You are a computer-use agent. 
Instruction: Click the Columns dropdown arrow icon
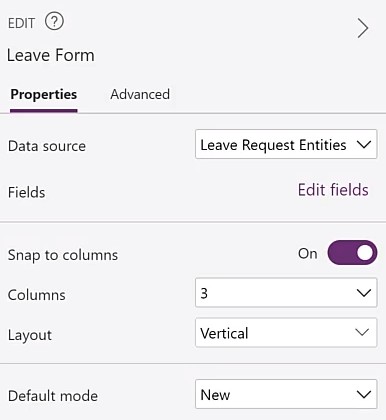[x=363, y=293]
